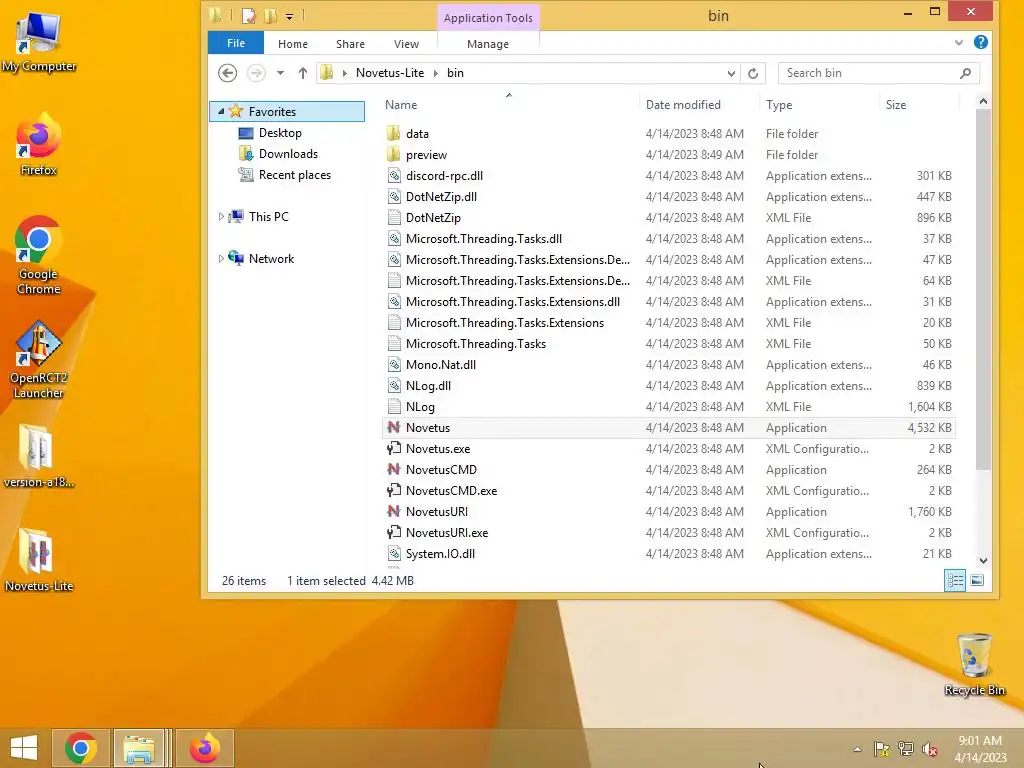Expand the This PC tree node
Image resolution: width=1024 pixels, height=768 pixels.
[x=221, y=217]
